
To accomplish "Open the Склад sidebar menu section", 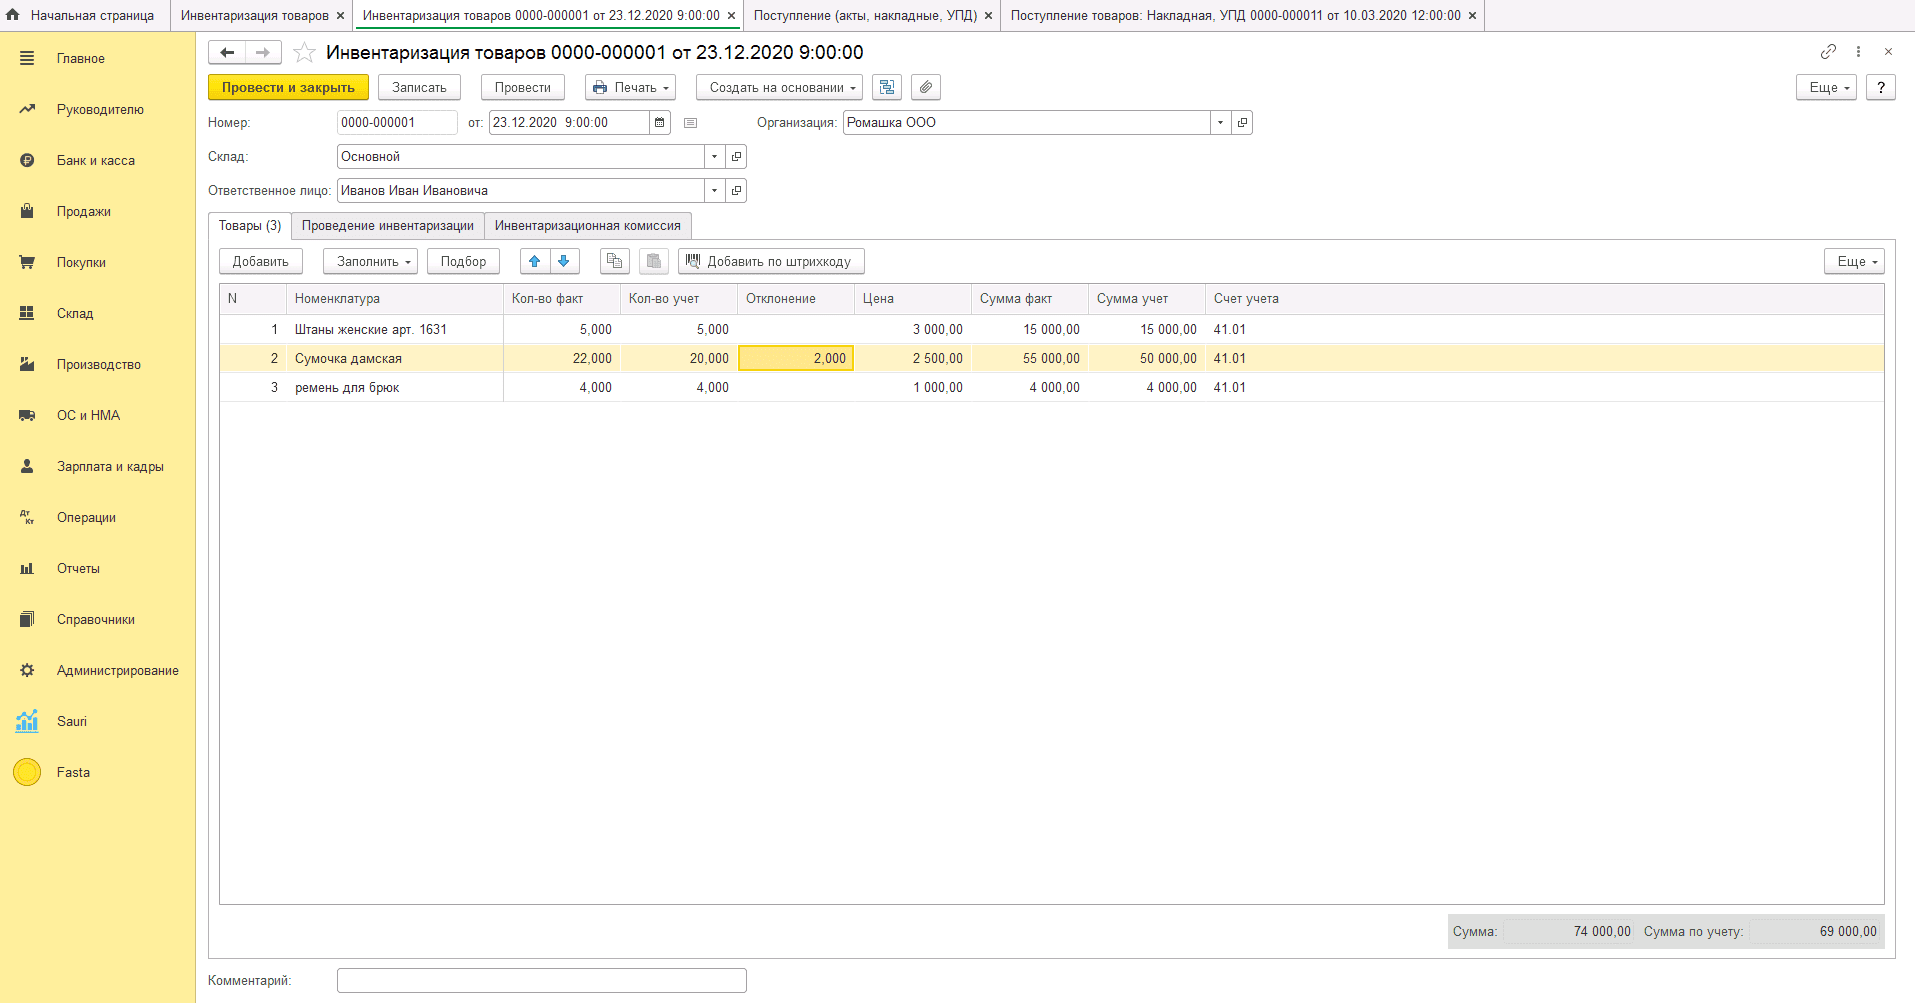I will (75, 313).
